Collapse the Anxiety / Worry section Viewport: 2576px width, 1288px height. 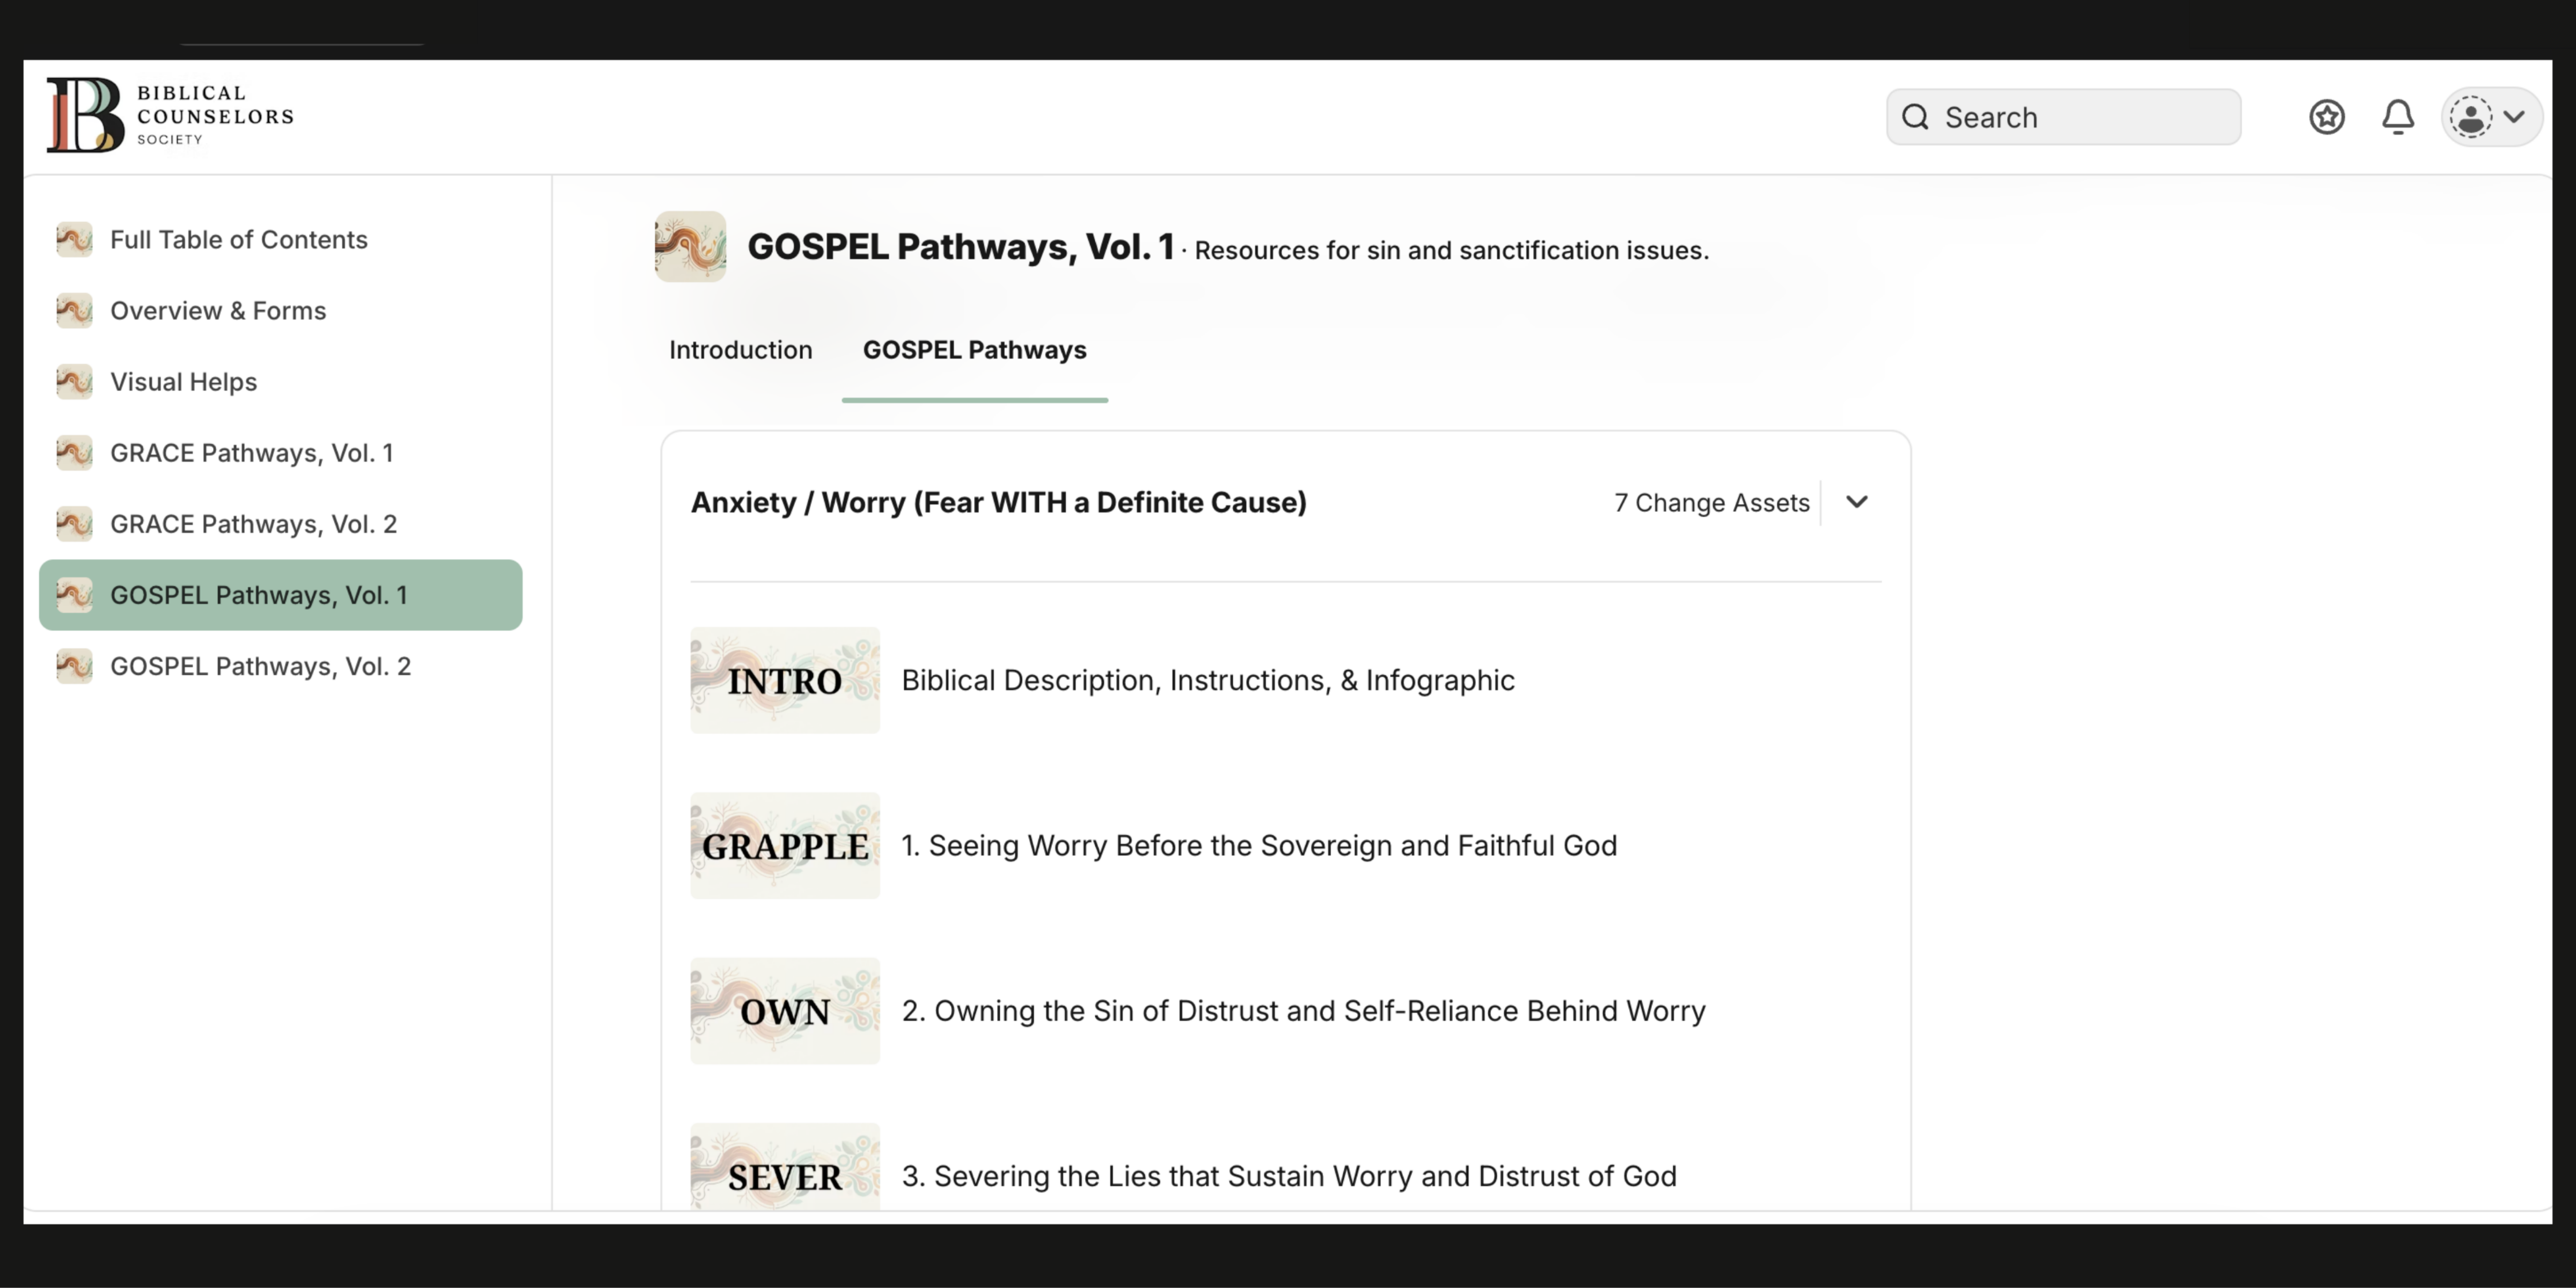pos(1857,503)
